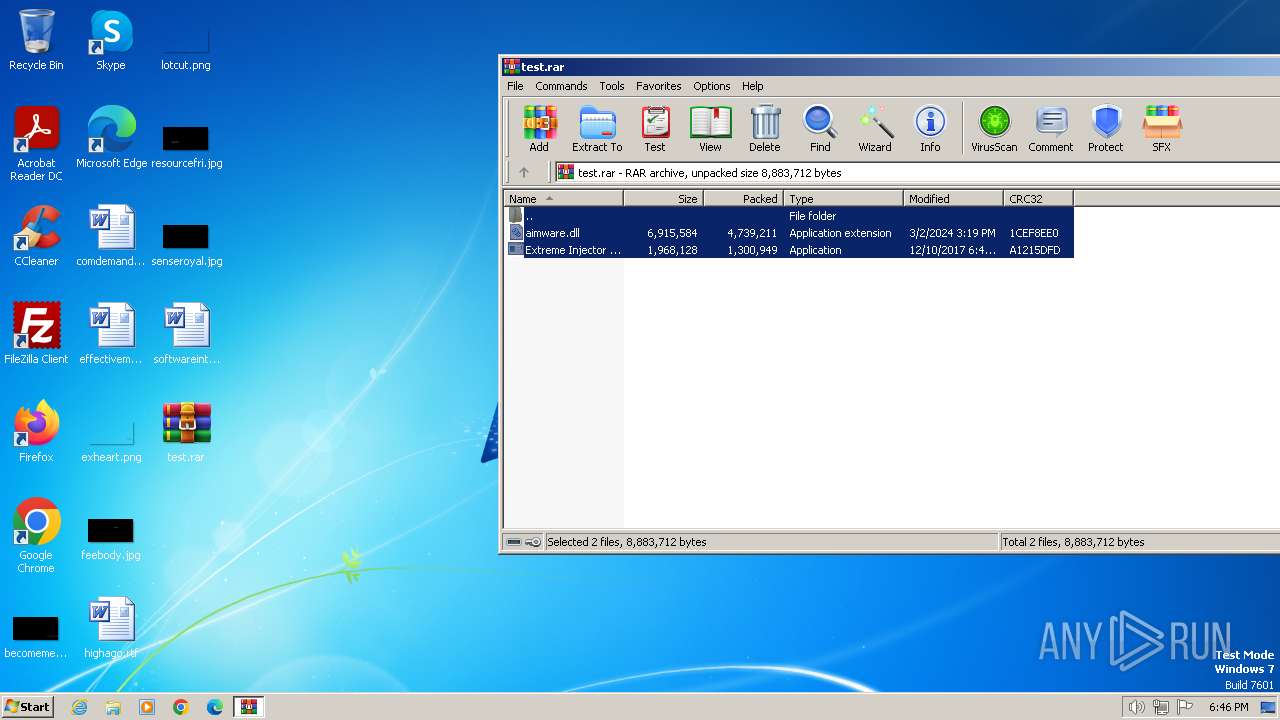Run VirusScan on the archive
This screenshot has width=1280, height=720.
pos(994,129)
